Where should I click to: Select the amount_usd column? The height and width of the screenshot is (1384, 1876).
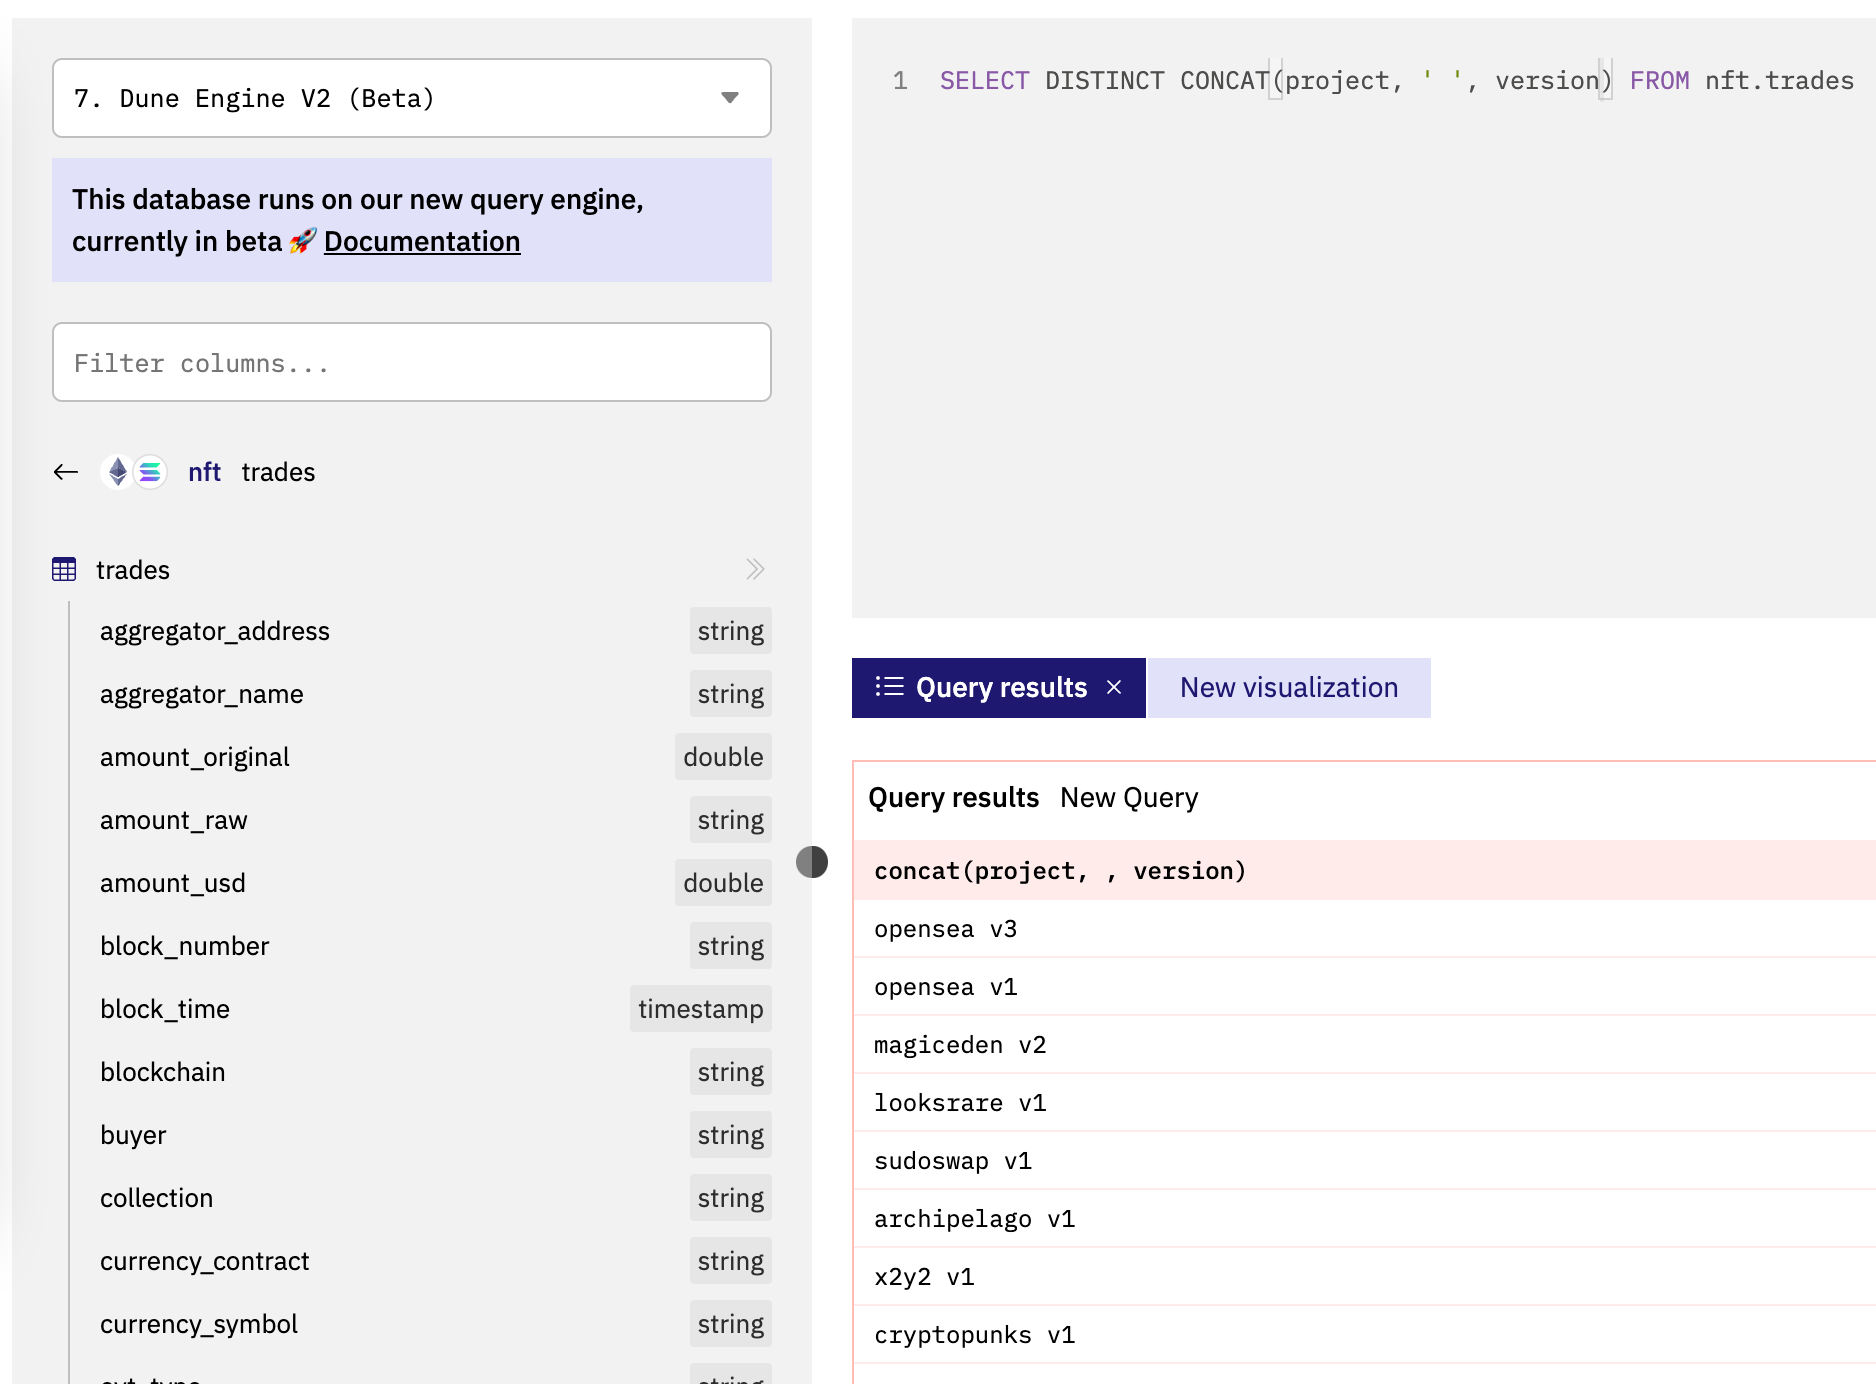pyautogui.click(x=173, y=883)
